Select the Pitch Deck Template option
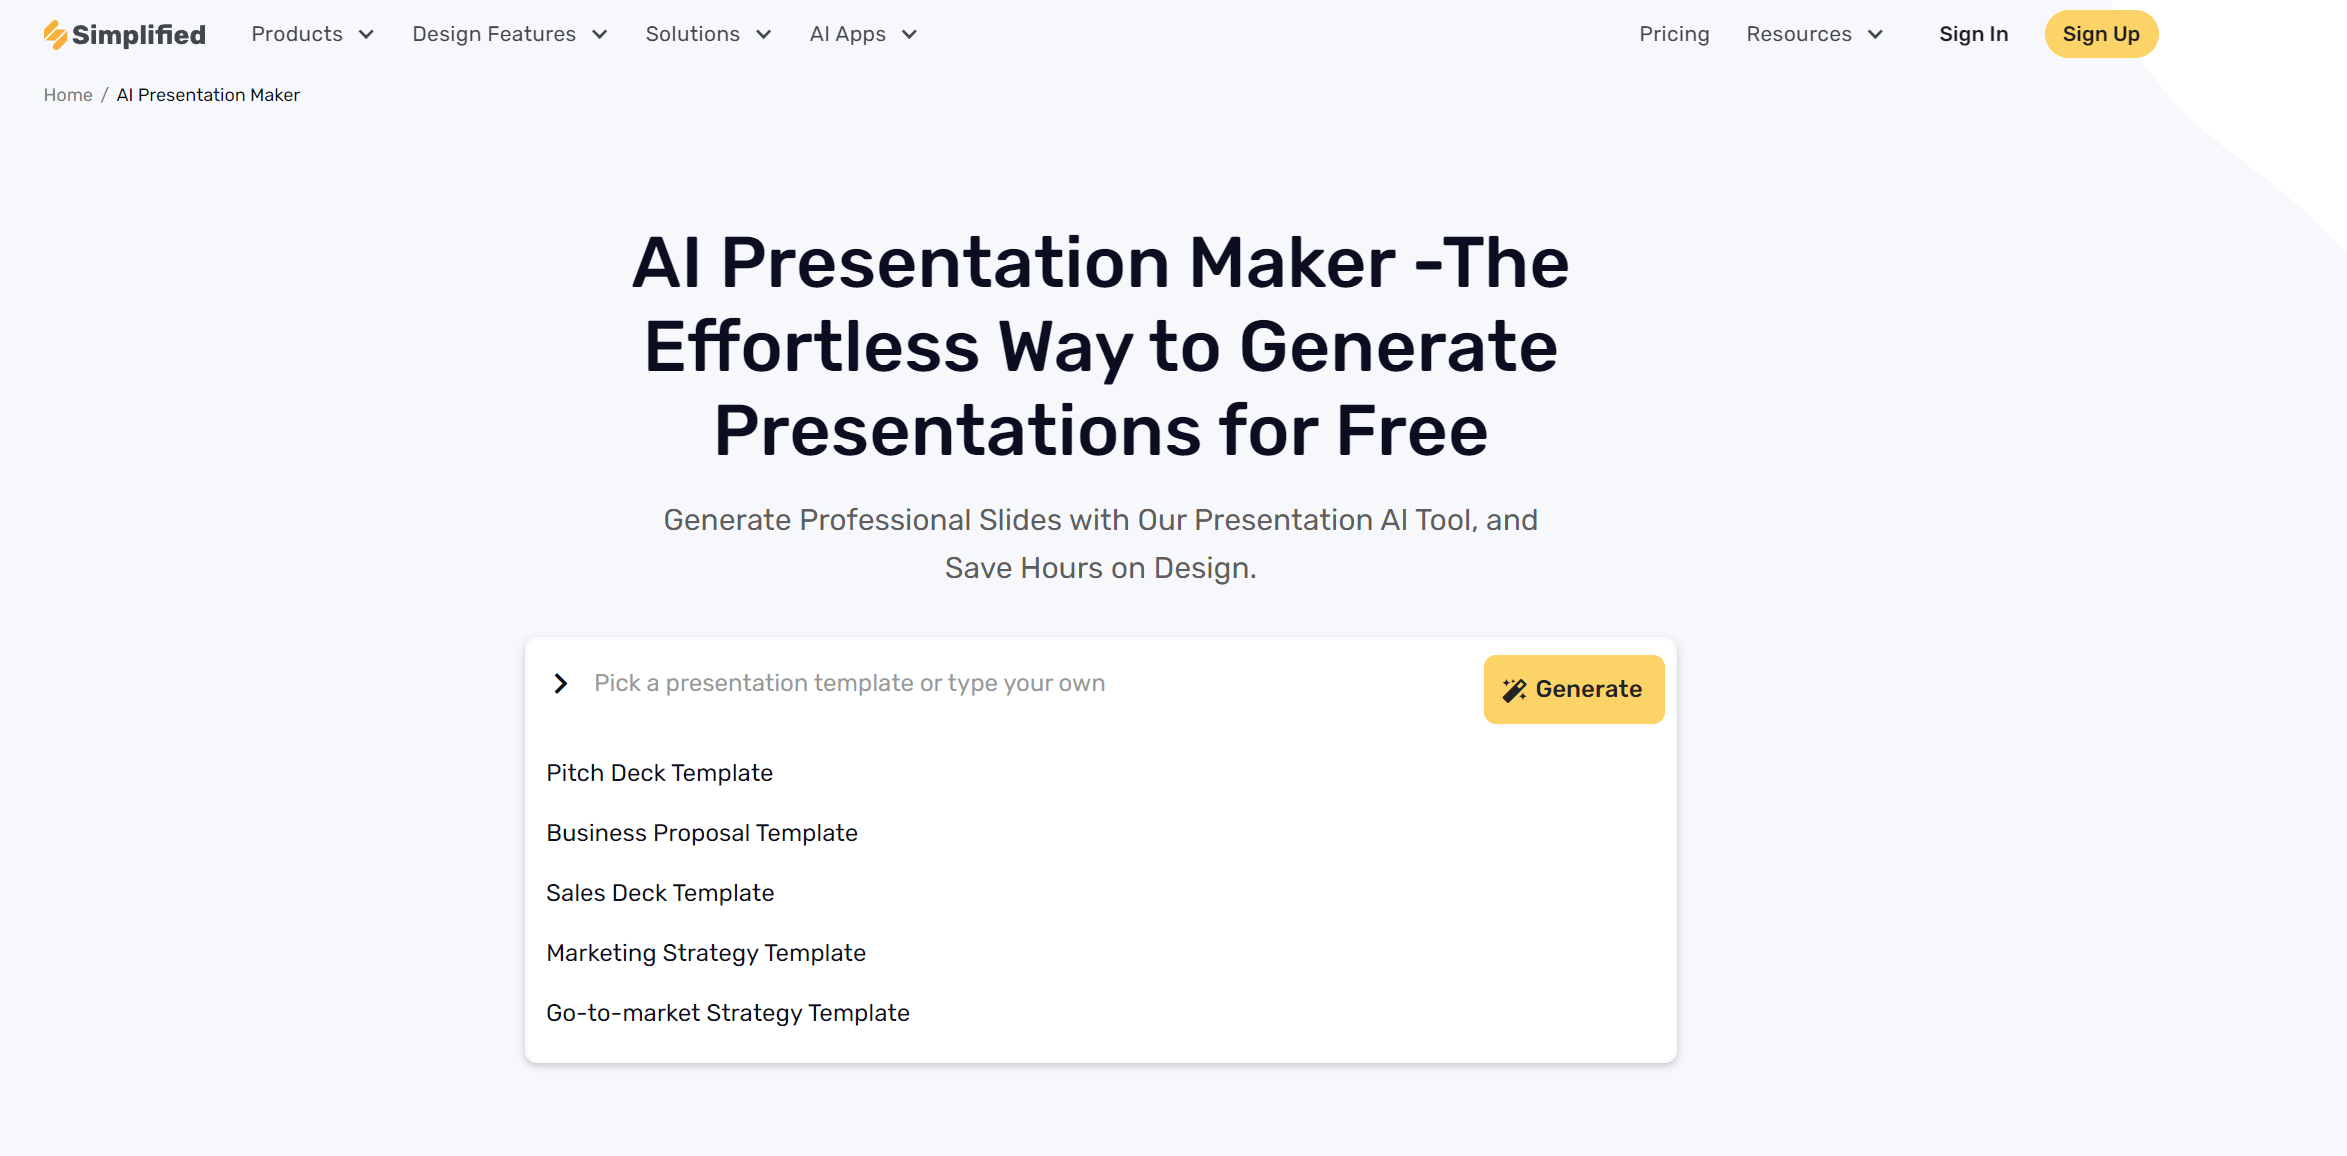2347x1156 pixels. click(x=660, y=773)
